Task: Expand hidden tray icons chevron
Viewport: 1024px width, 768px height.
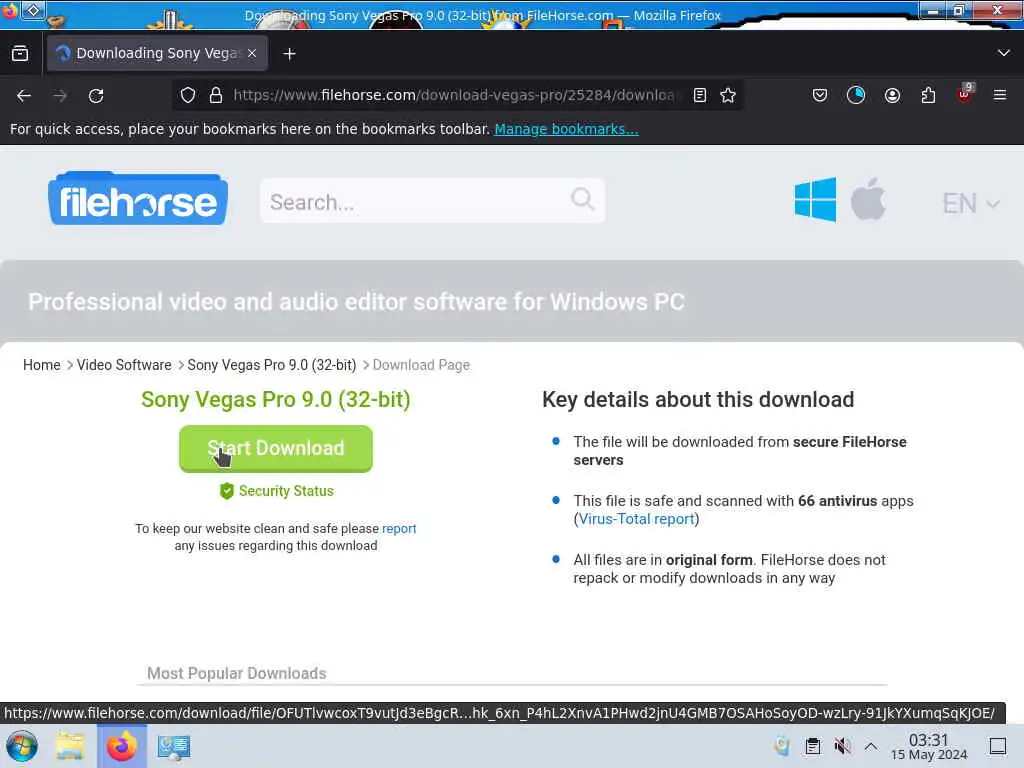Action: pyautogui.click(x=871, y=746)
